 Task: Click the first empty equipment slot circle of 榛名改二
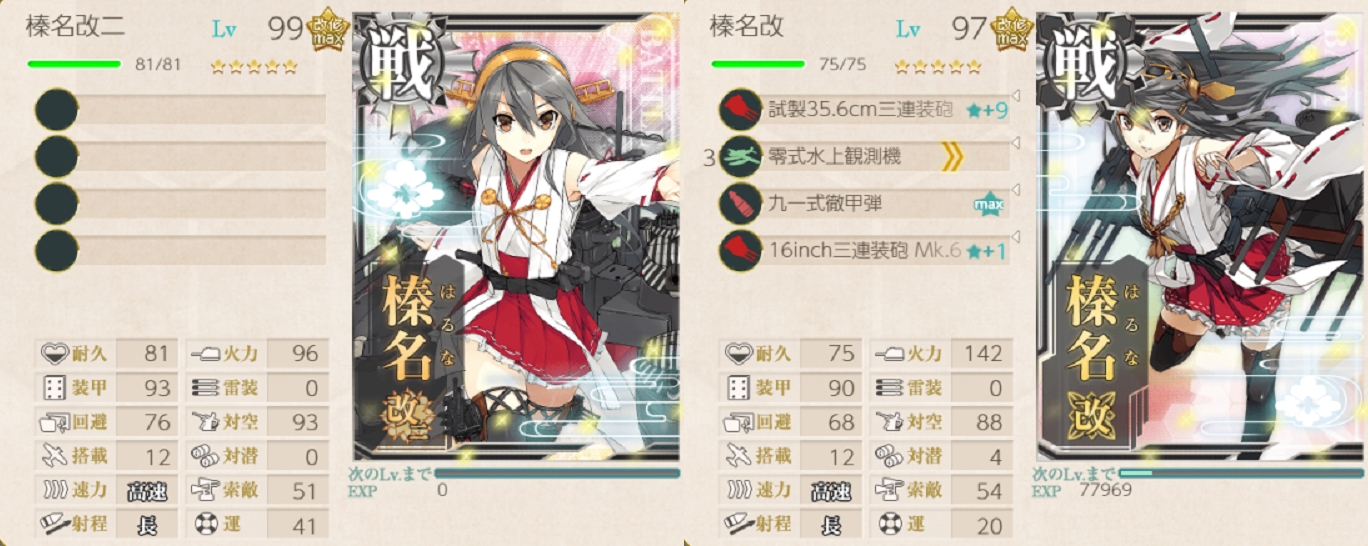[x=56, y=109]
